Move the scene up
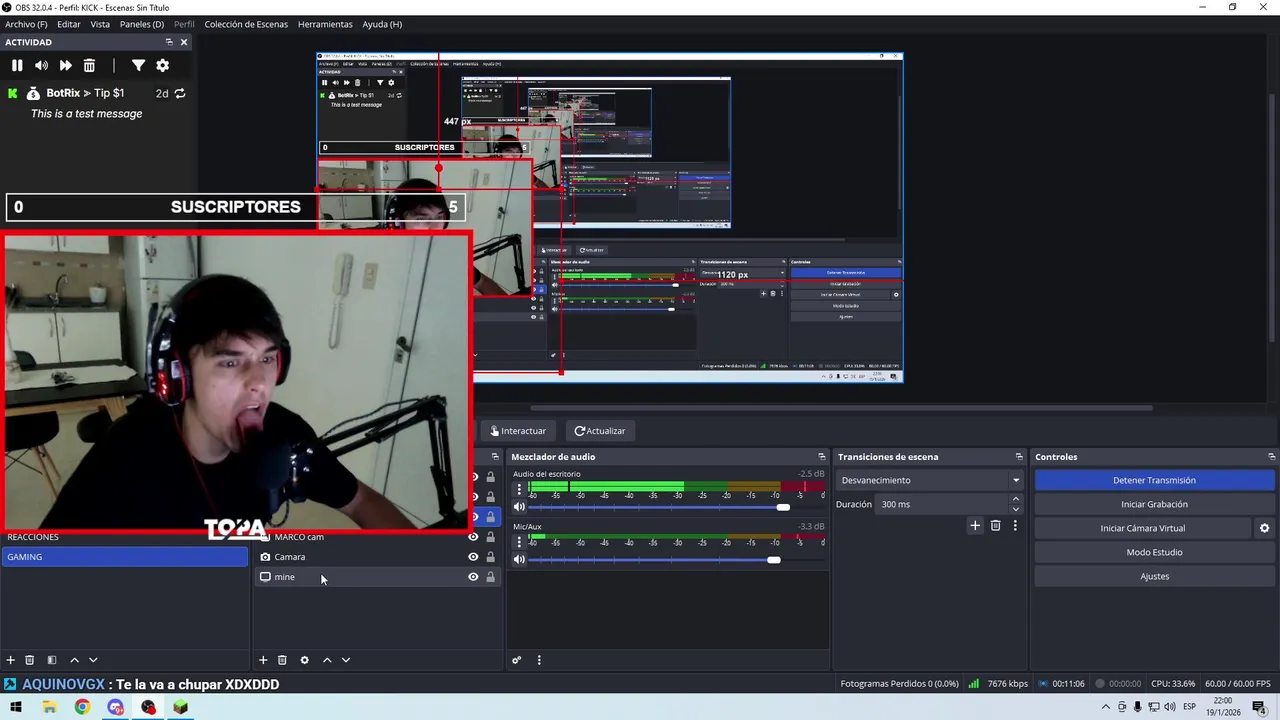 [74, 660]
